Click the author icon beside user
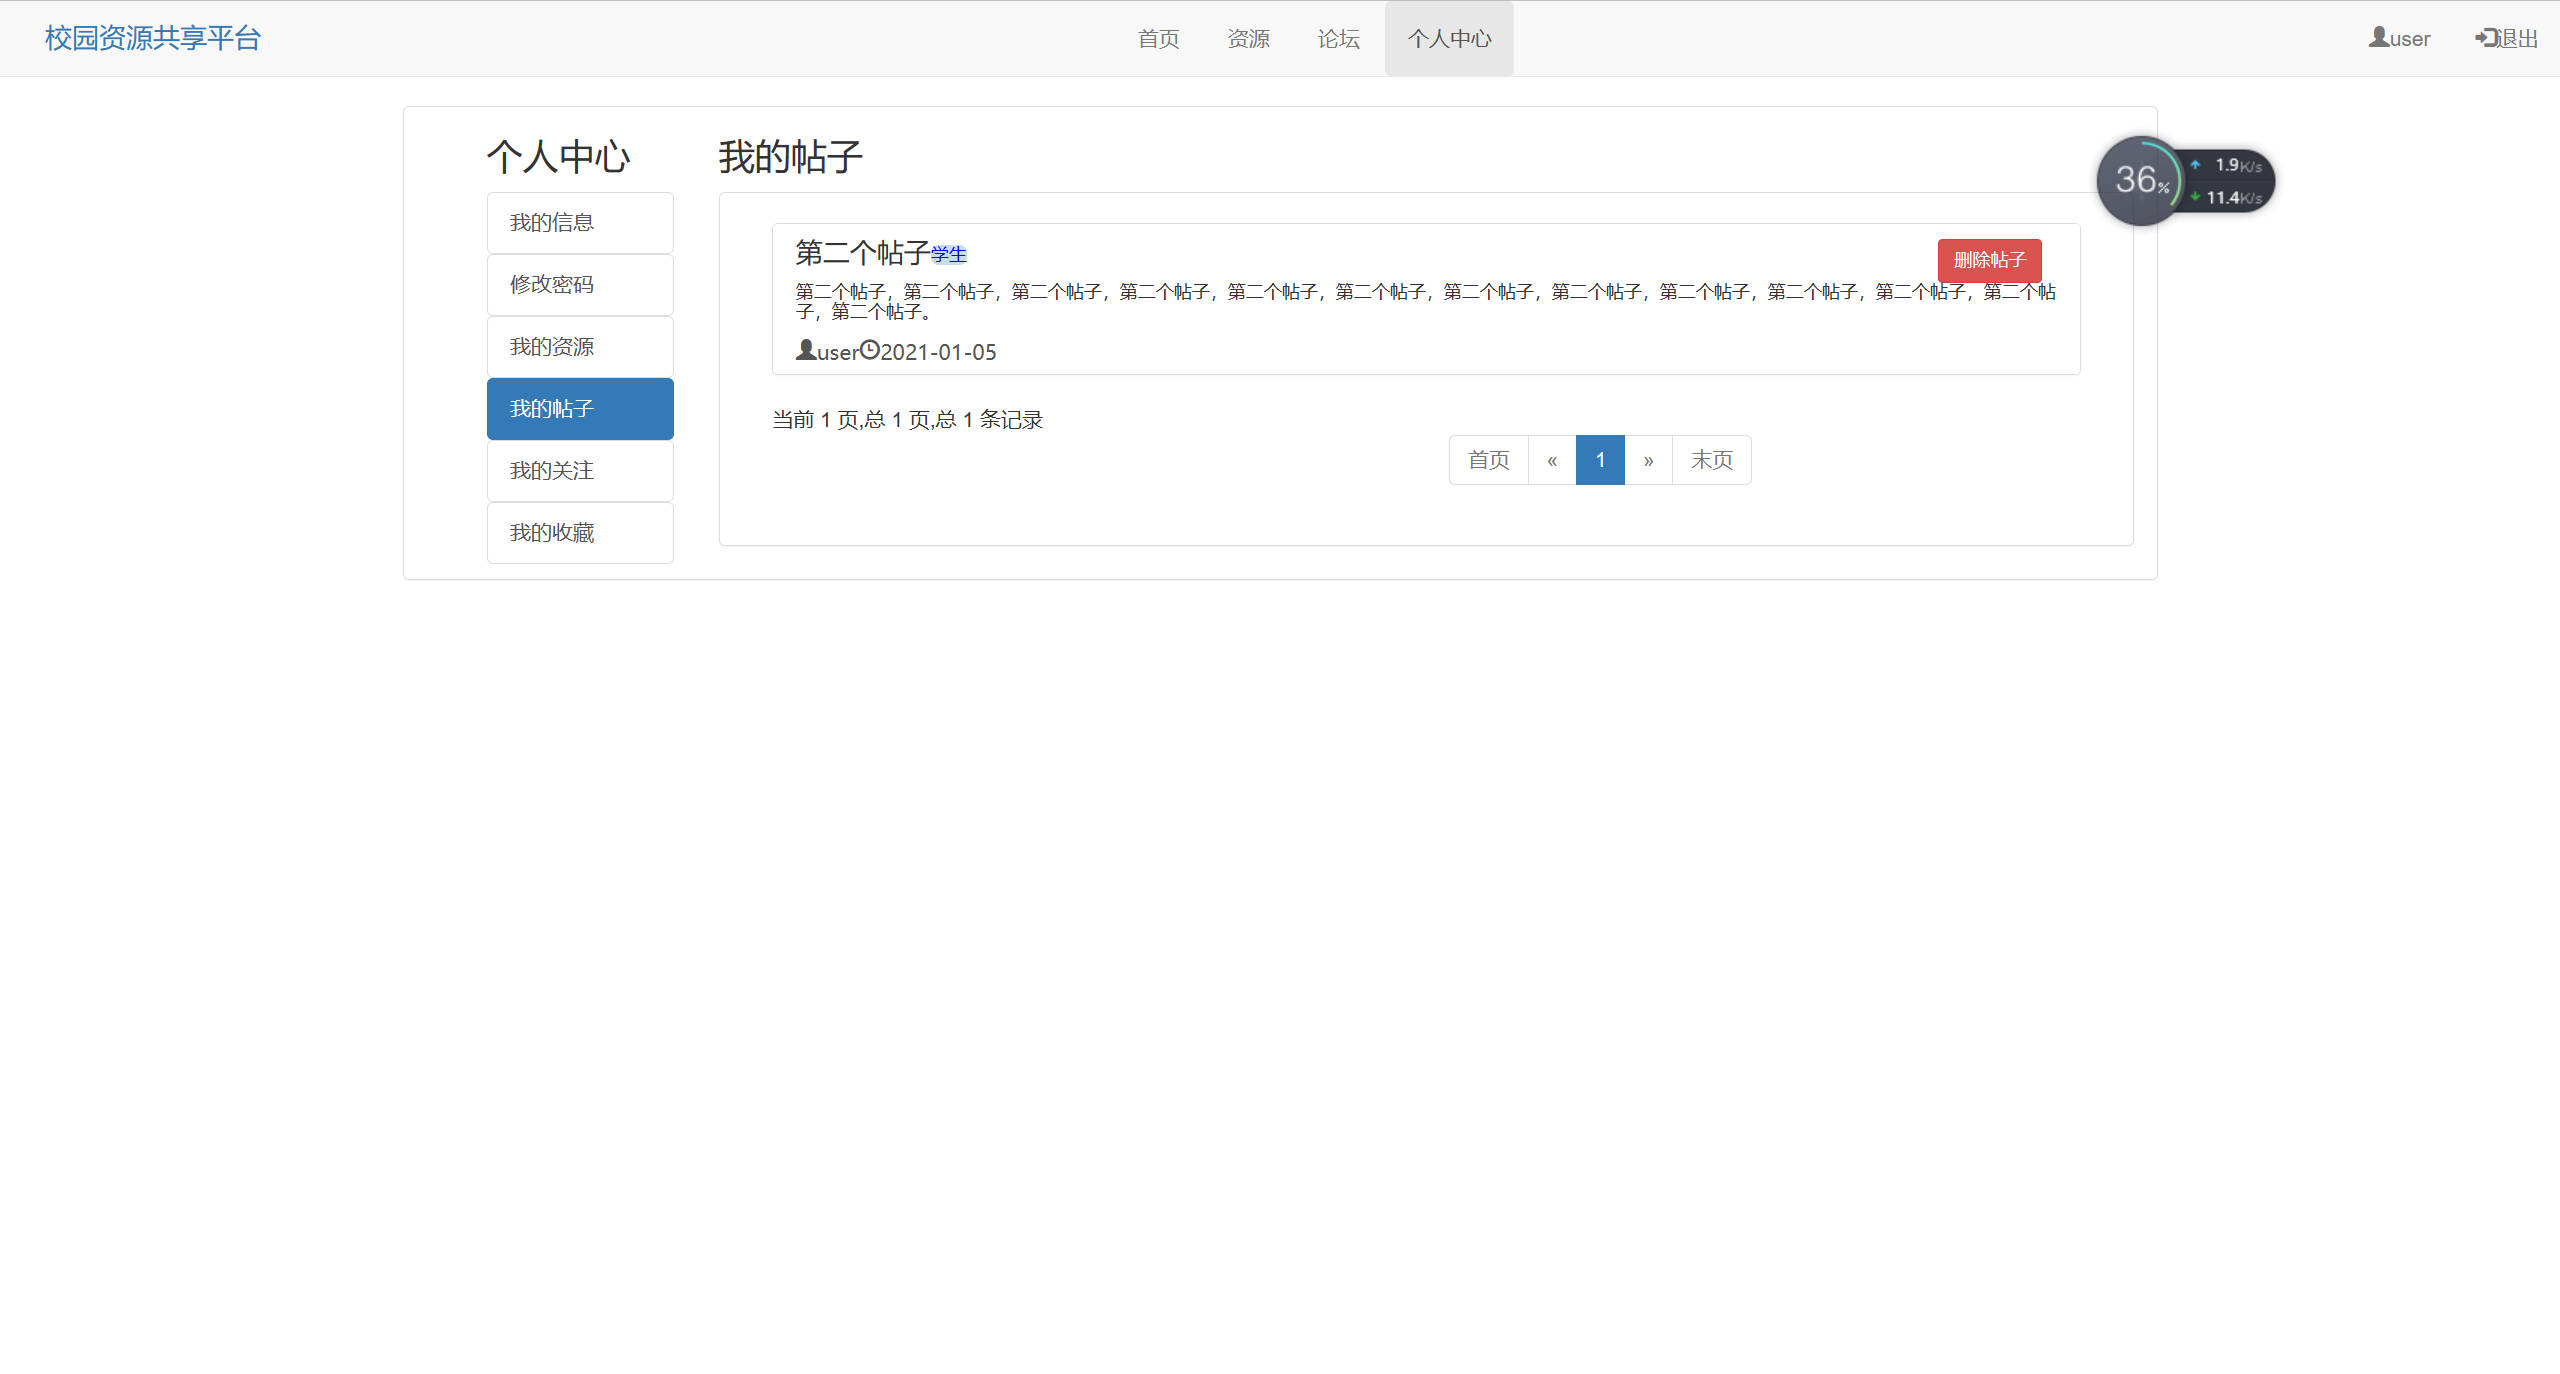 [806, 349]
